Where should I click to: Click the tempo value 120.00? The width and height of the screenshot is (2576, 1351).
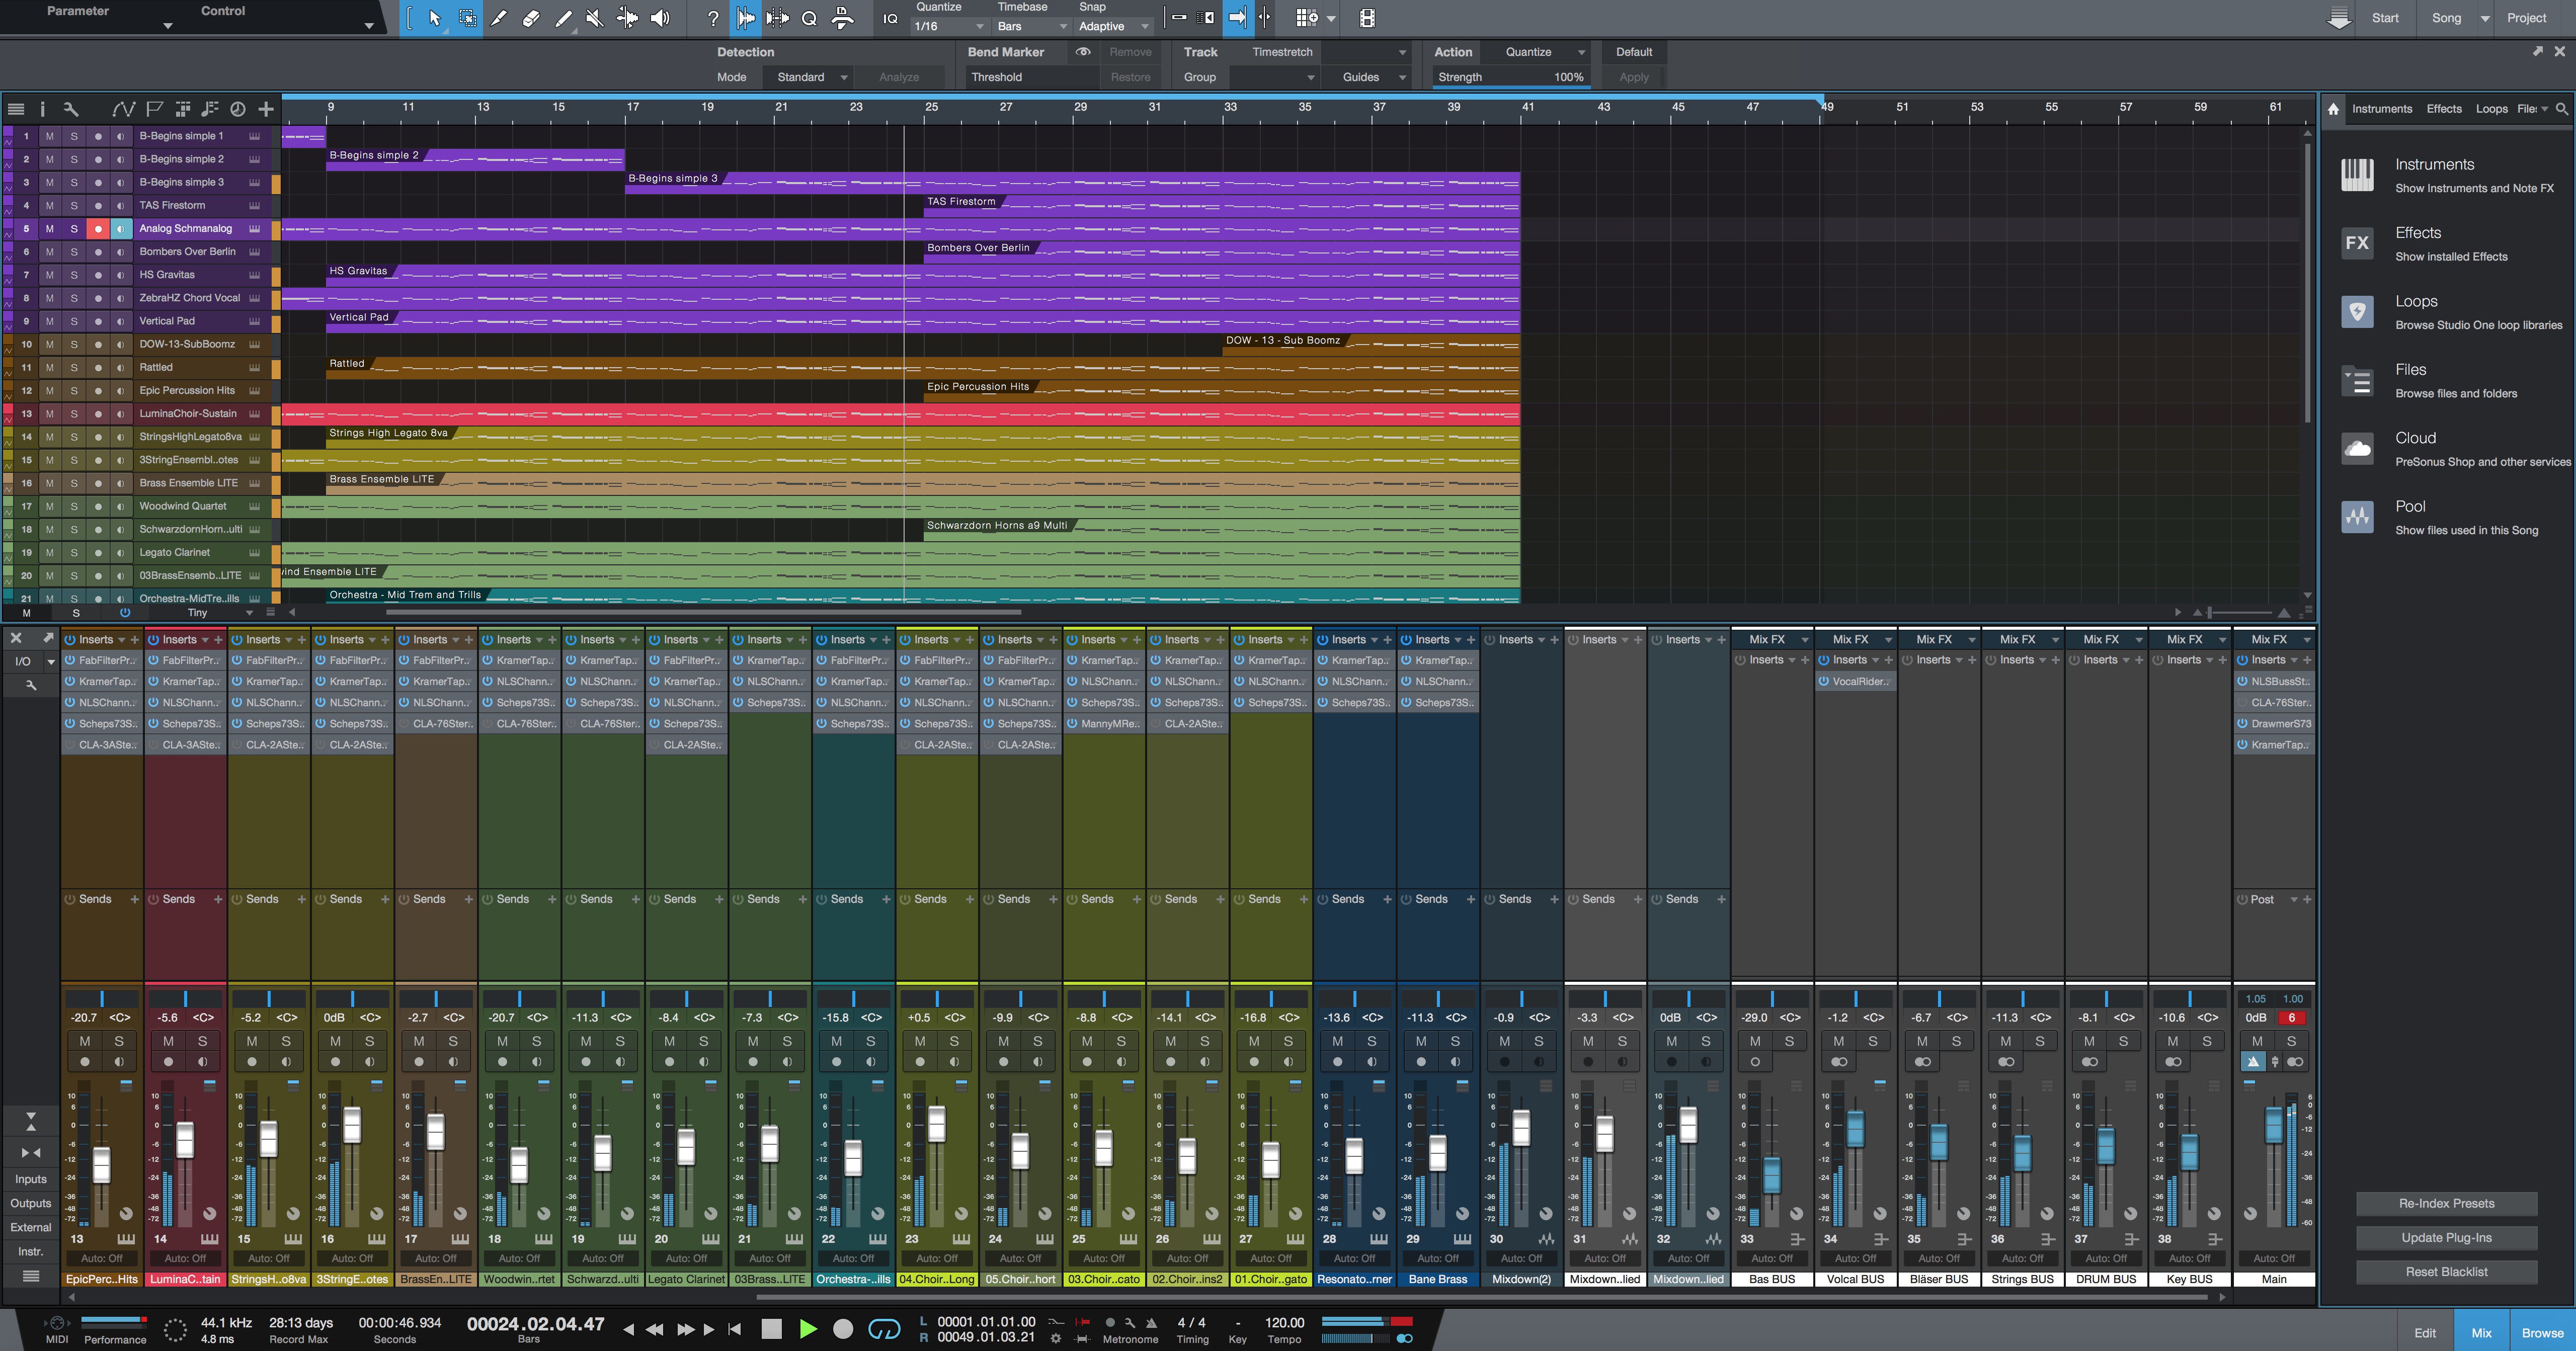pos(1284,1322)
